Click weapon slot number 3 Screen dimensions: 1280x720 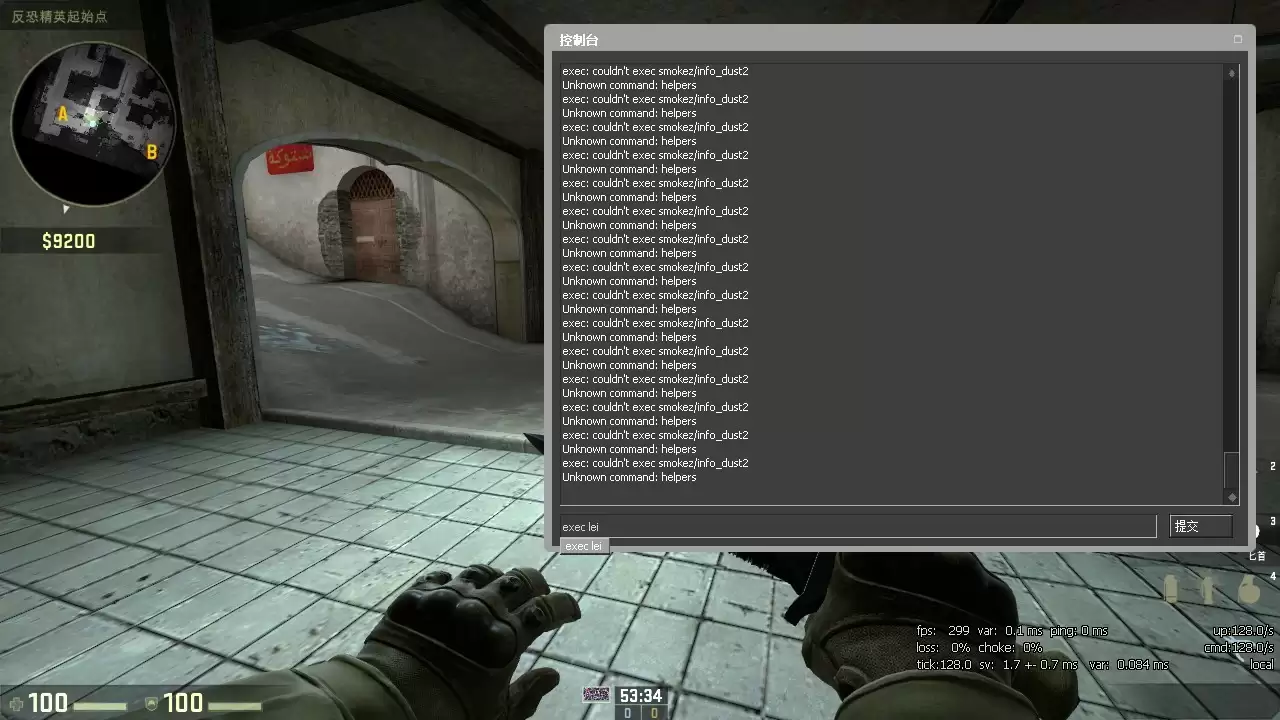(x=1273, y=522)
